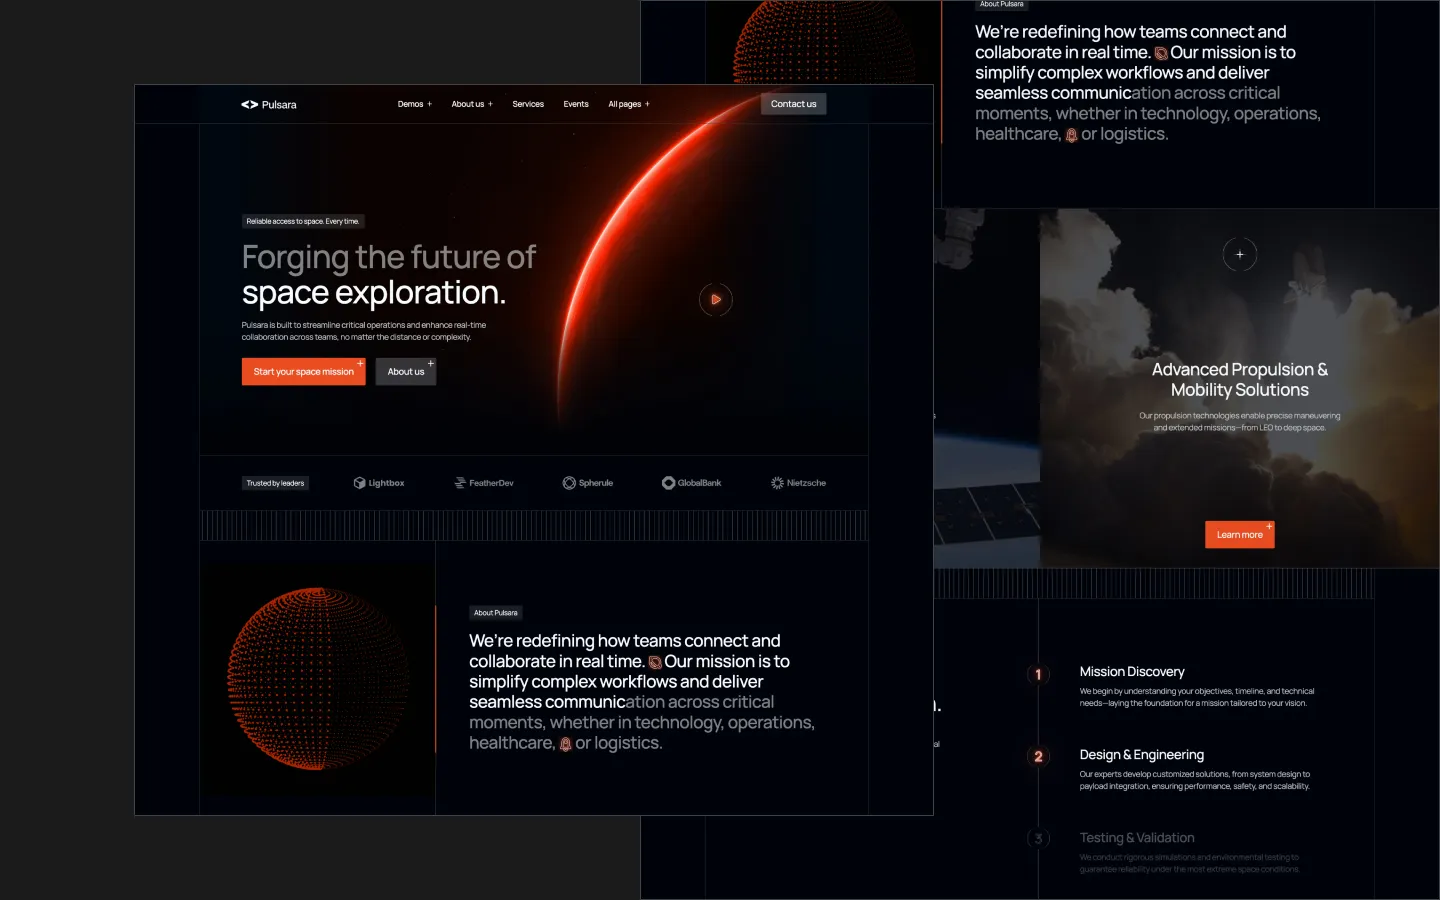Click the FeatherDev brand logo
Image resolution: width=1440 pixels, height=900 pixels.
tap(484, 483)
